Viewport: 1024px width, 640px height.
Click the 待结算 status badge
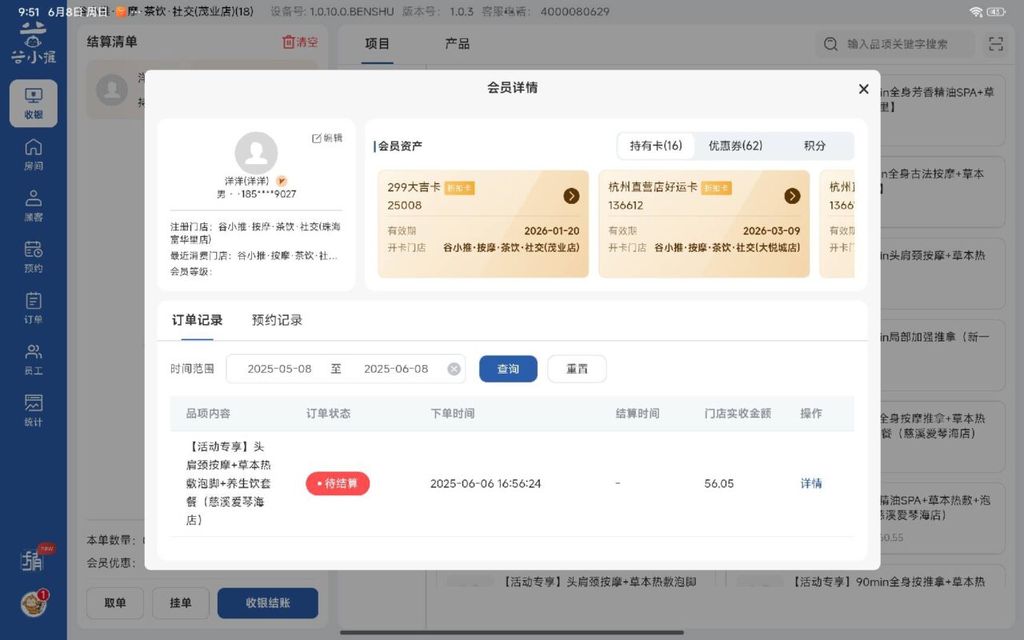point(338,483)
